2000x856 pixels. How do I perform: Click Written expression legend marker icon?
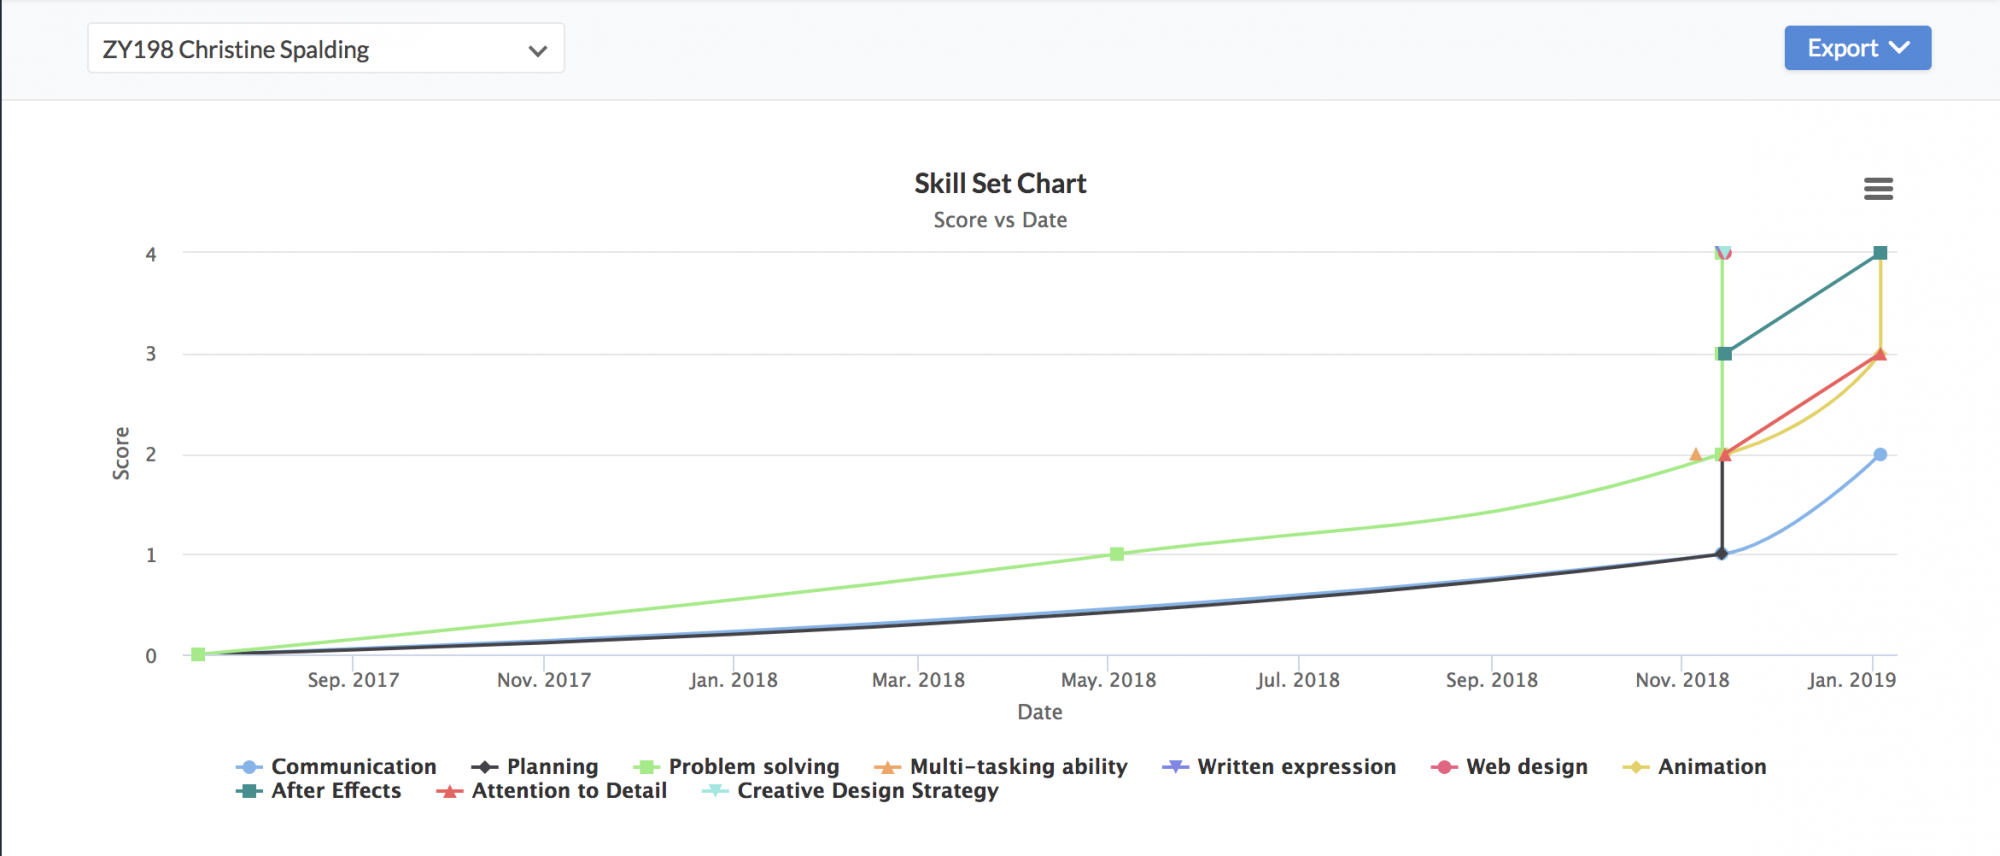pos(1175,767)
